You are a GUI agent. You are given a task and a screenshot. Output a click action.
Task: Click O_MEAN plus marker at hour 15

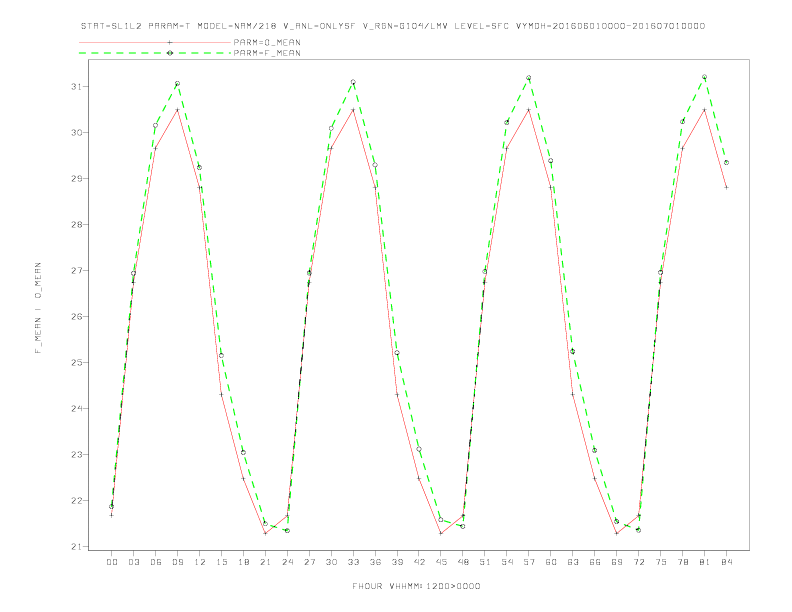[x=221, y=394]
